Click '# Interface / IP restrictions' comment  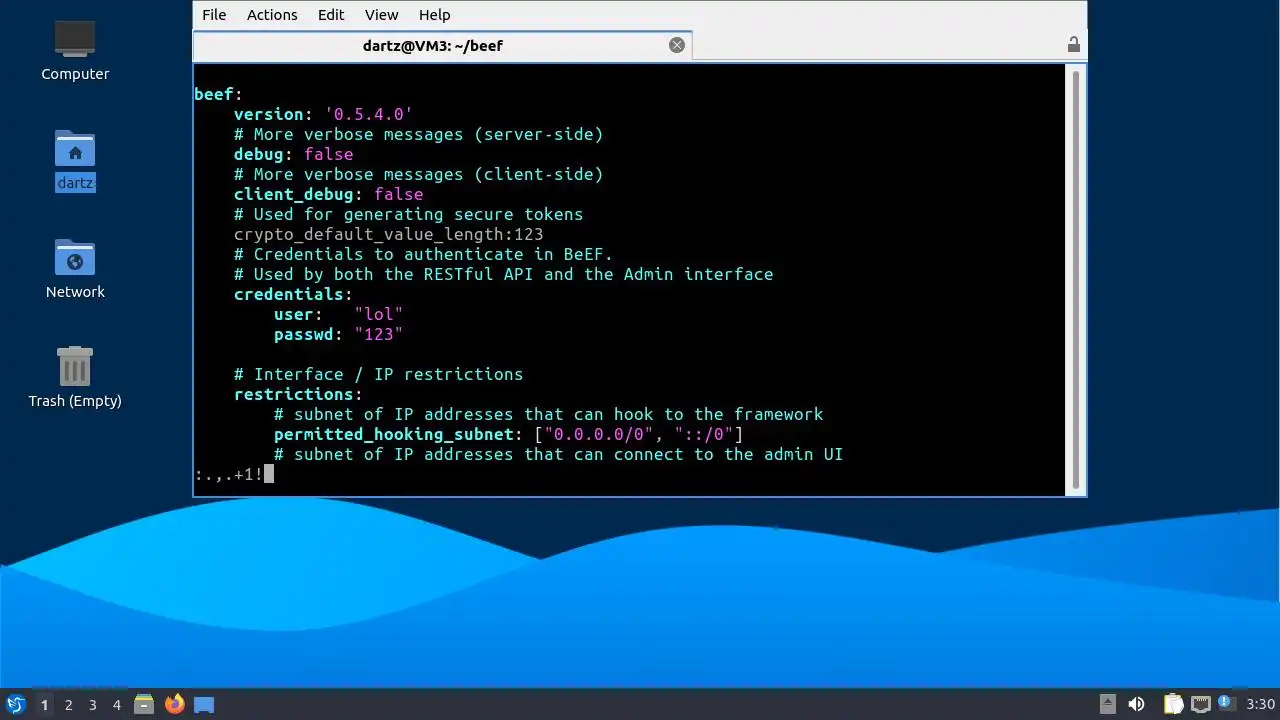coord(378,374)
